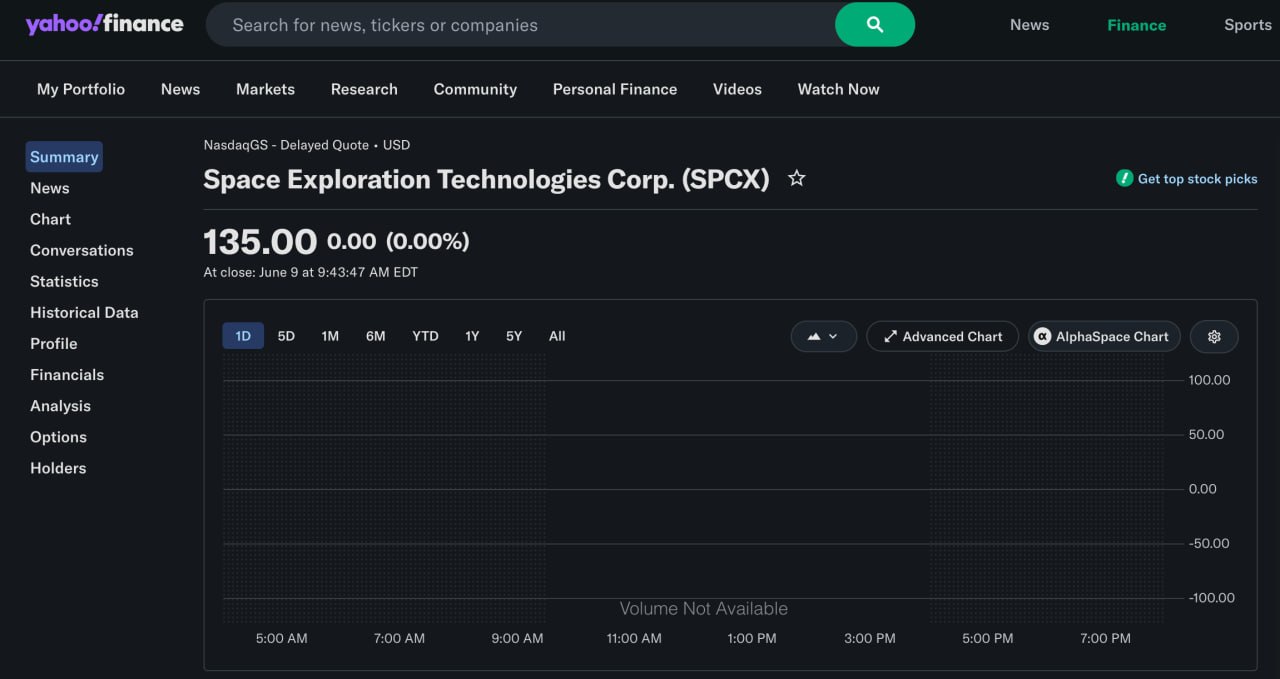Screen dimensions: 1280x679
Task: Click the Yahoo Finance logo
Action: 104,24
